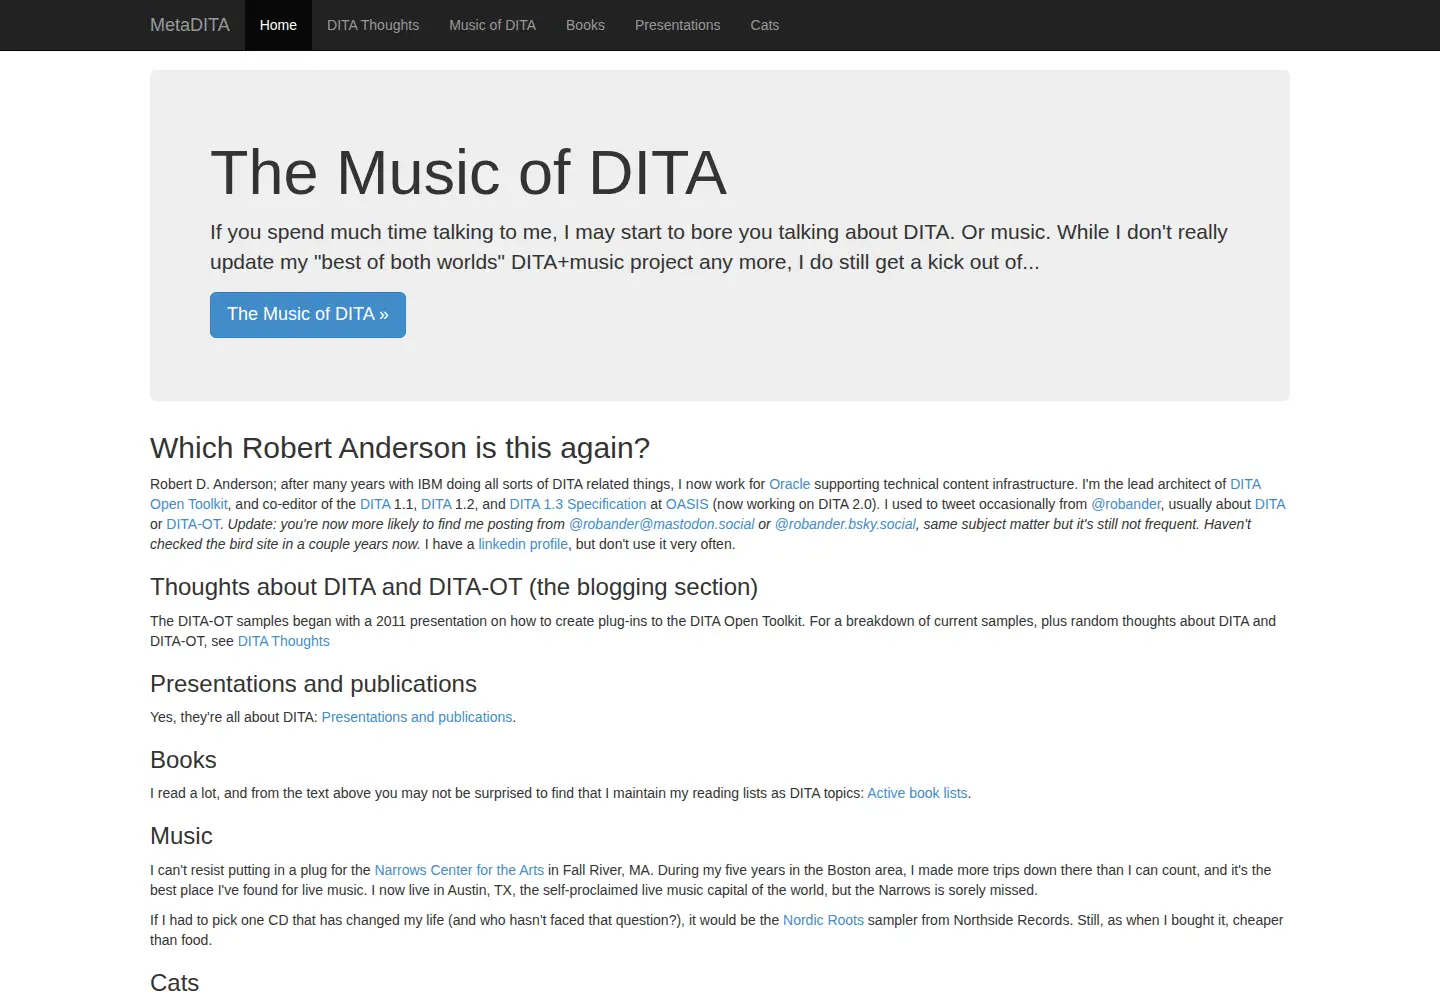Follow the DITA link before 1.2
This screenshot has width=1440, height=1000.
436,504
